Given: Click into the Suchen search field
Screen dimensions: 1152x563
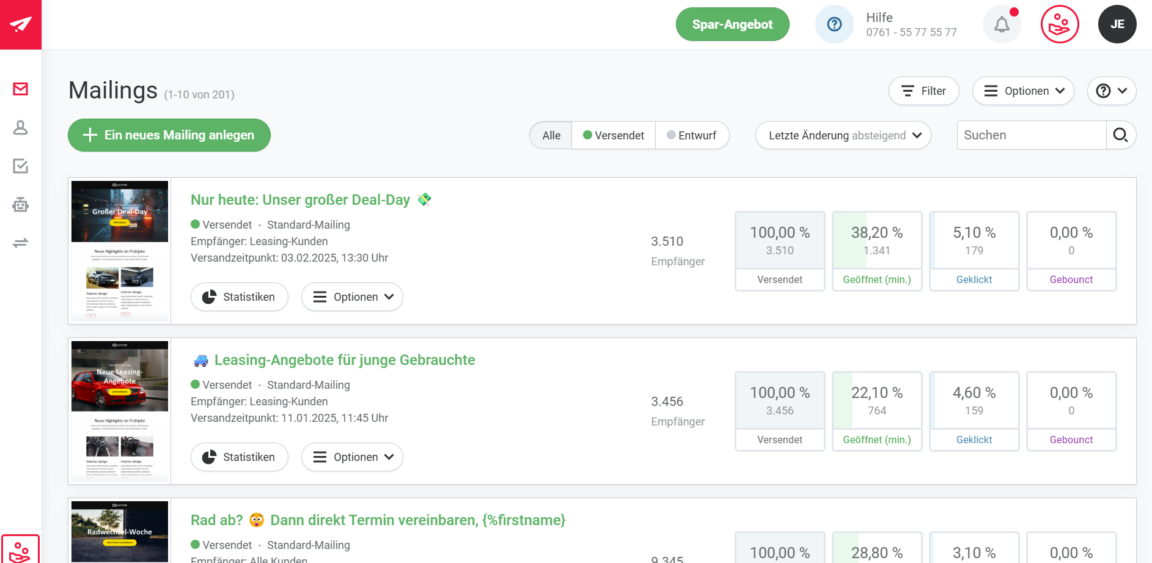Looking at the screenshot, I should (1030, 135).
